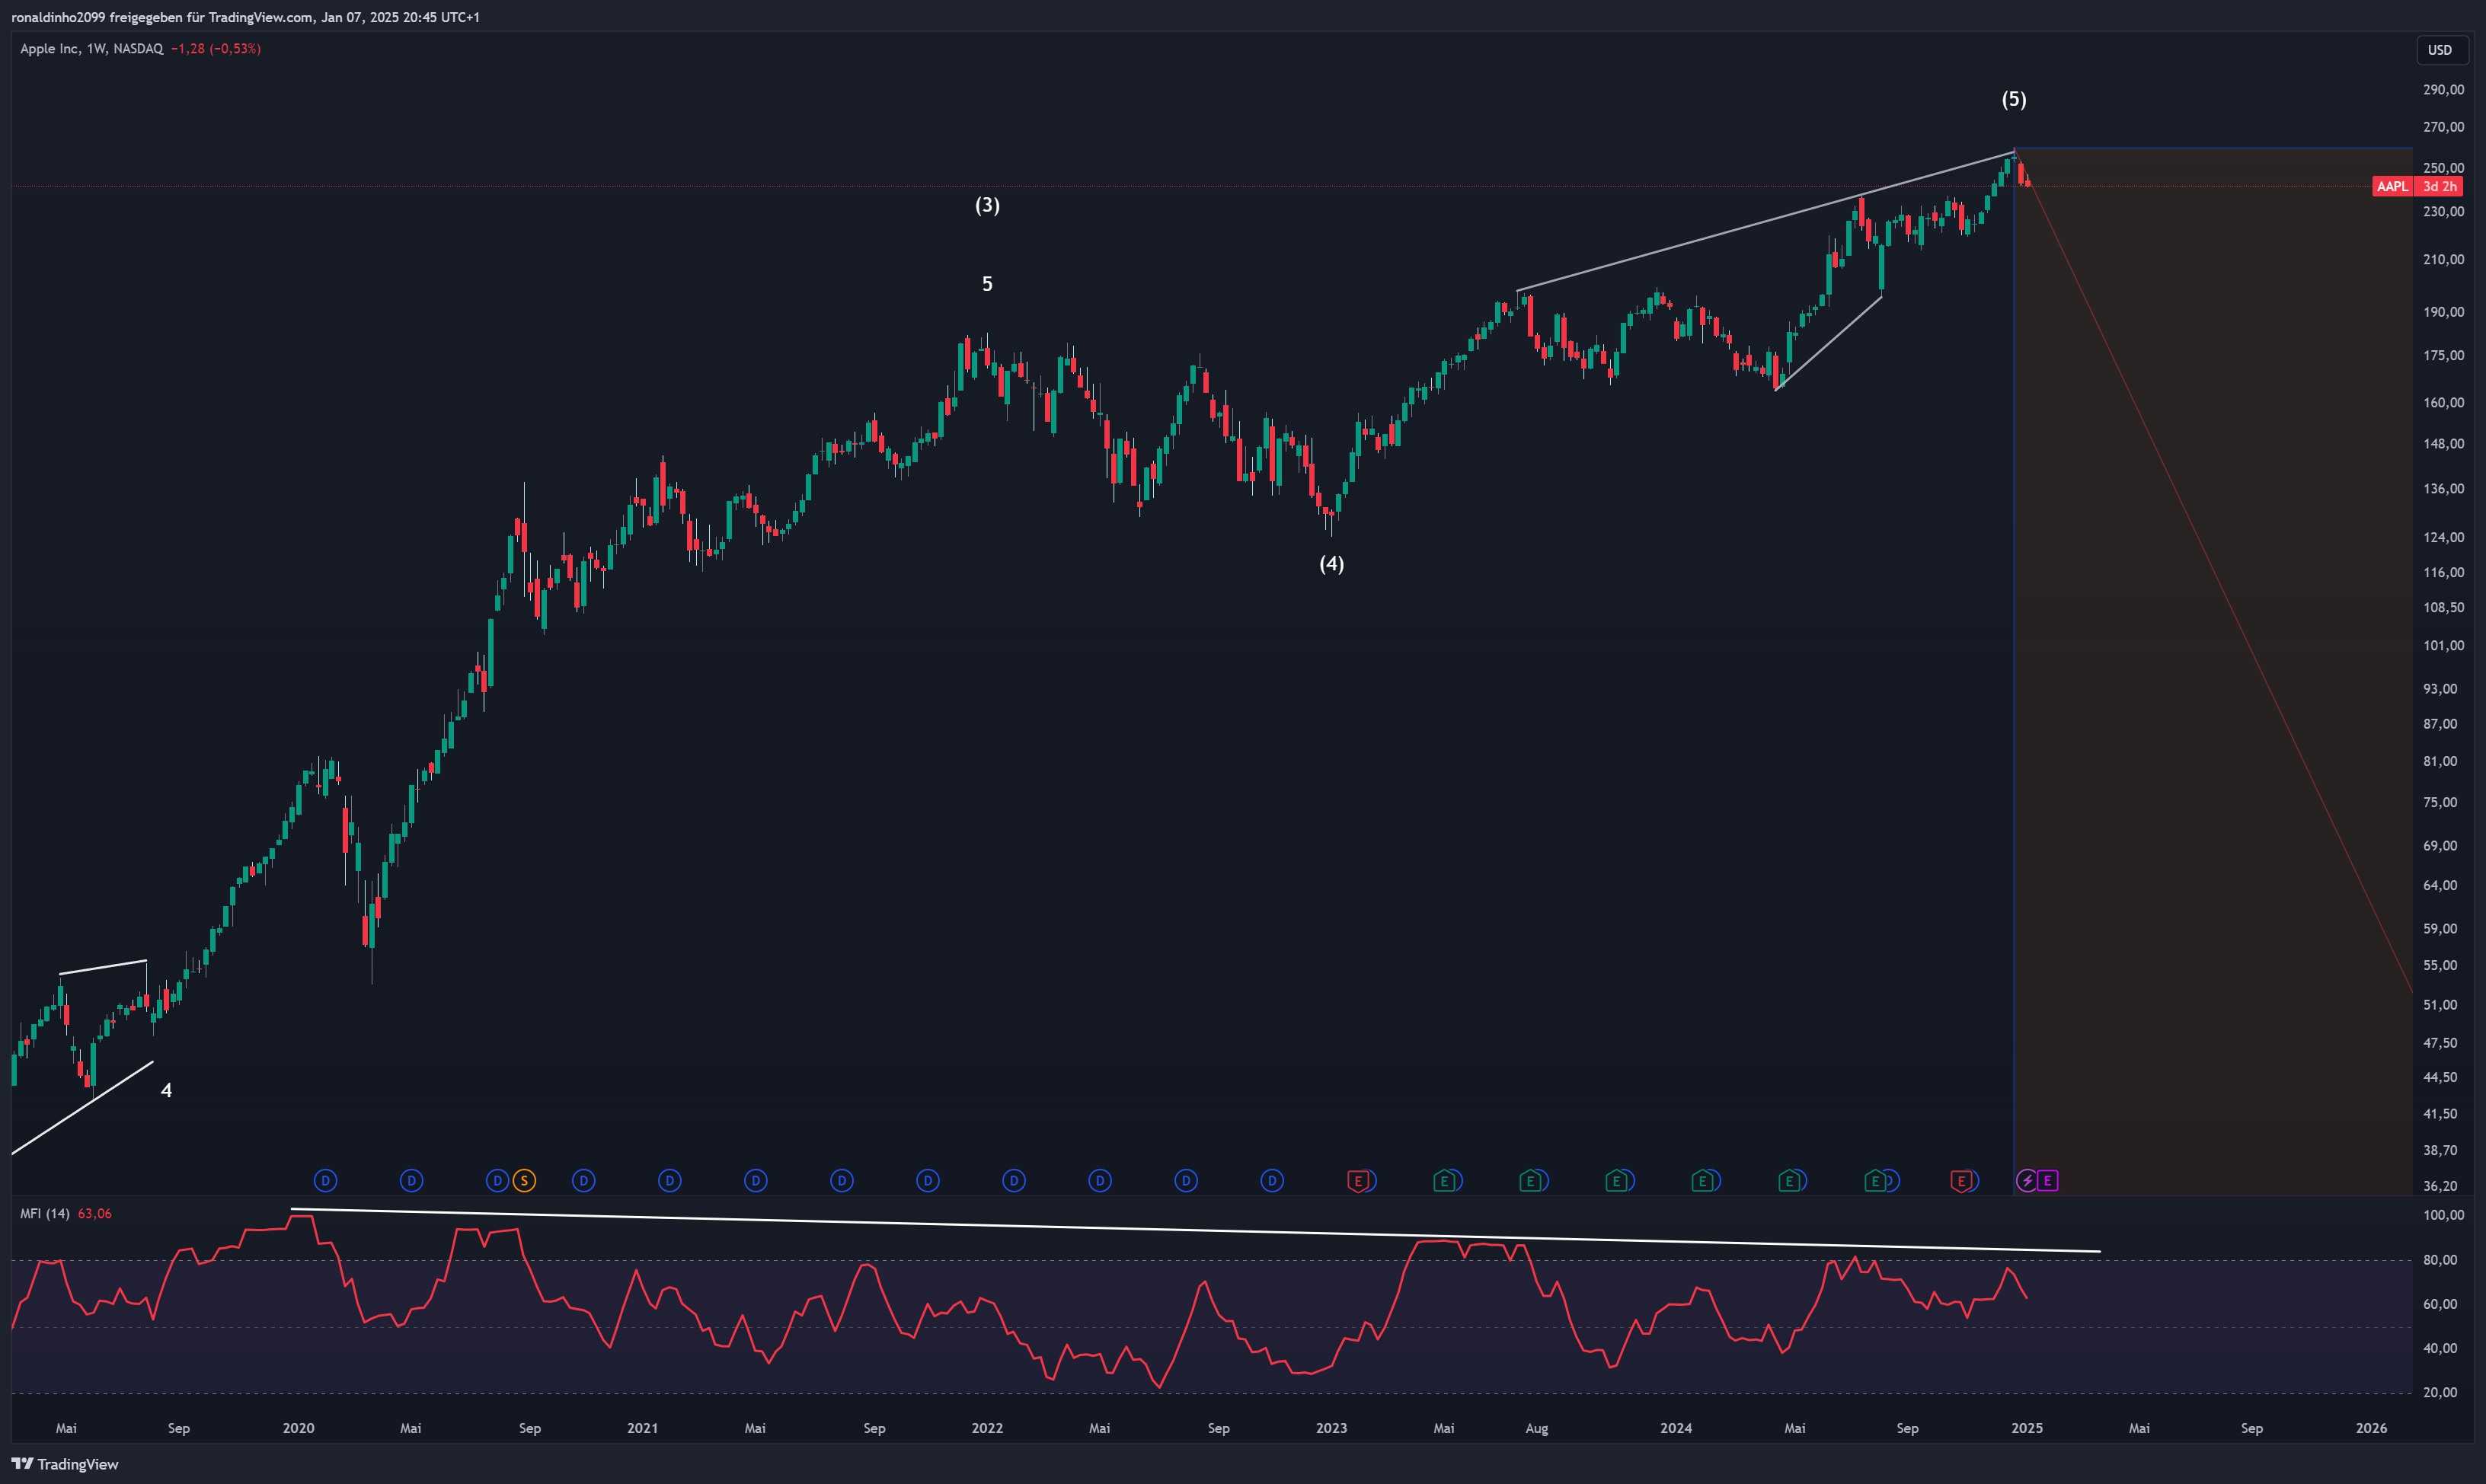The width and height of the screenshot is (2486, 1484).
Task: Click the Apple Inc, 1W, NASDAQ title
Action: pos(91,48)
